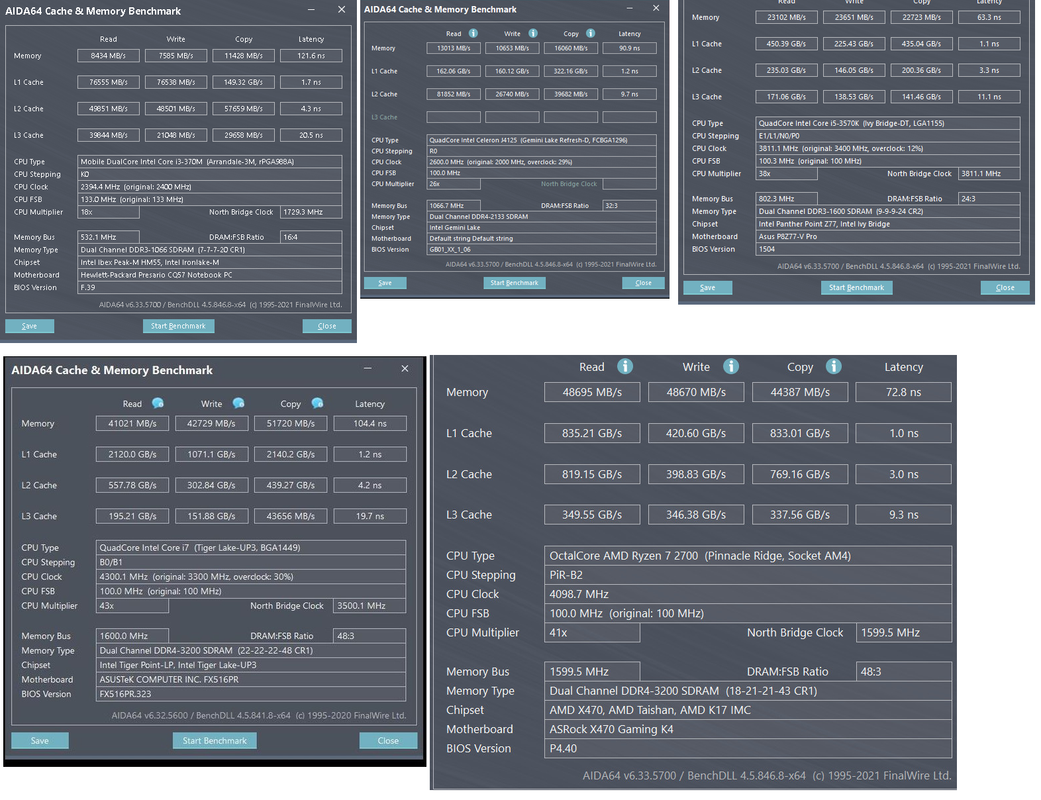
Task: Click the 149.32 GB/s L1 copy value
Action: [x=244, y=82]
